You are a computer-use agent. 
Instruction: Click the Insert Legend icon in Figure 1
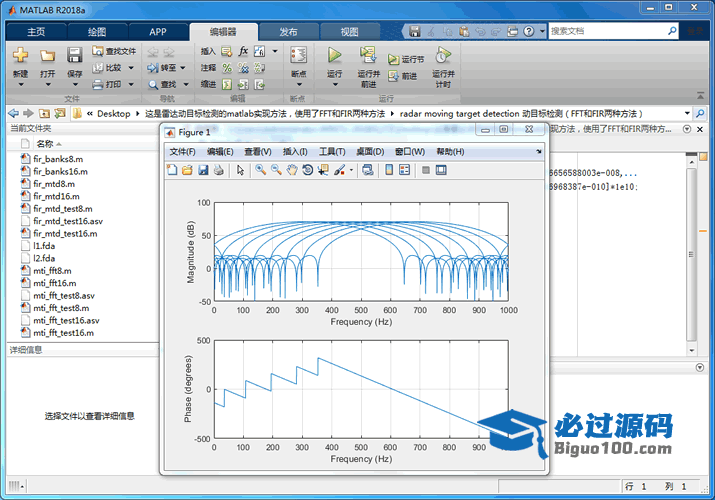[404, 170]
